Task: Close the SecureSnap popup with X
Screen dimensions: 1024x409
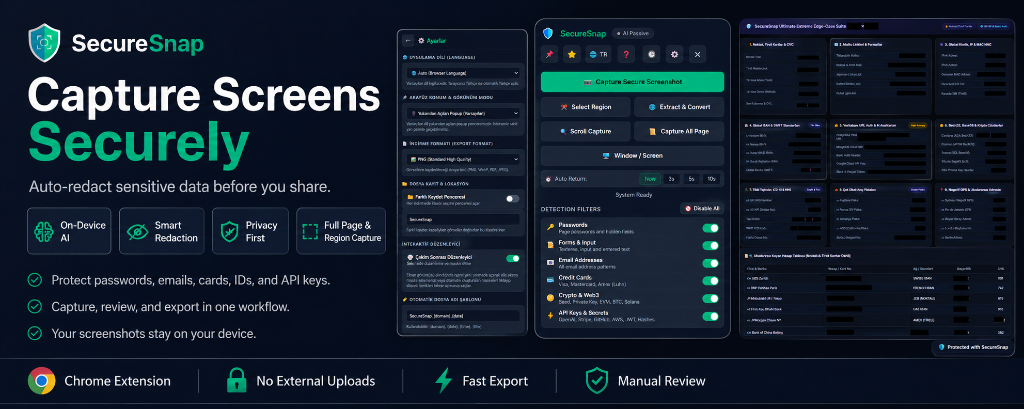Action: coord(697,55)
